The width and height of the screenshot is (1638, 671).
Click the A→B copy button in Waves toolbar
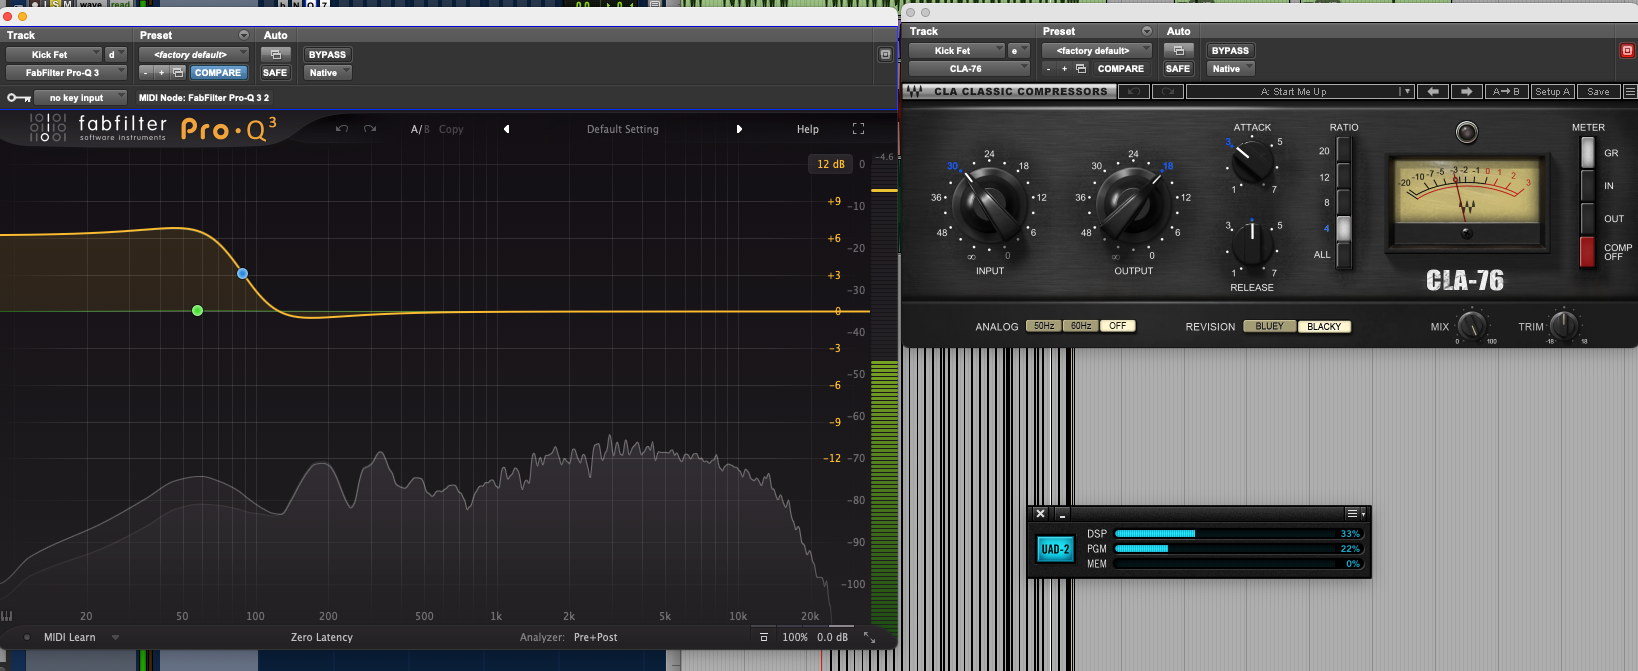point(1505,91)
